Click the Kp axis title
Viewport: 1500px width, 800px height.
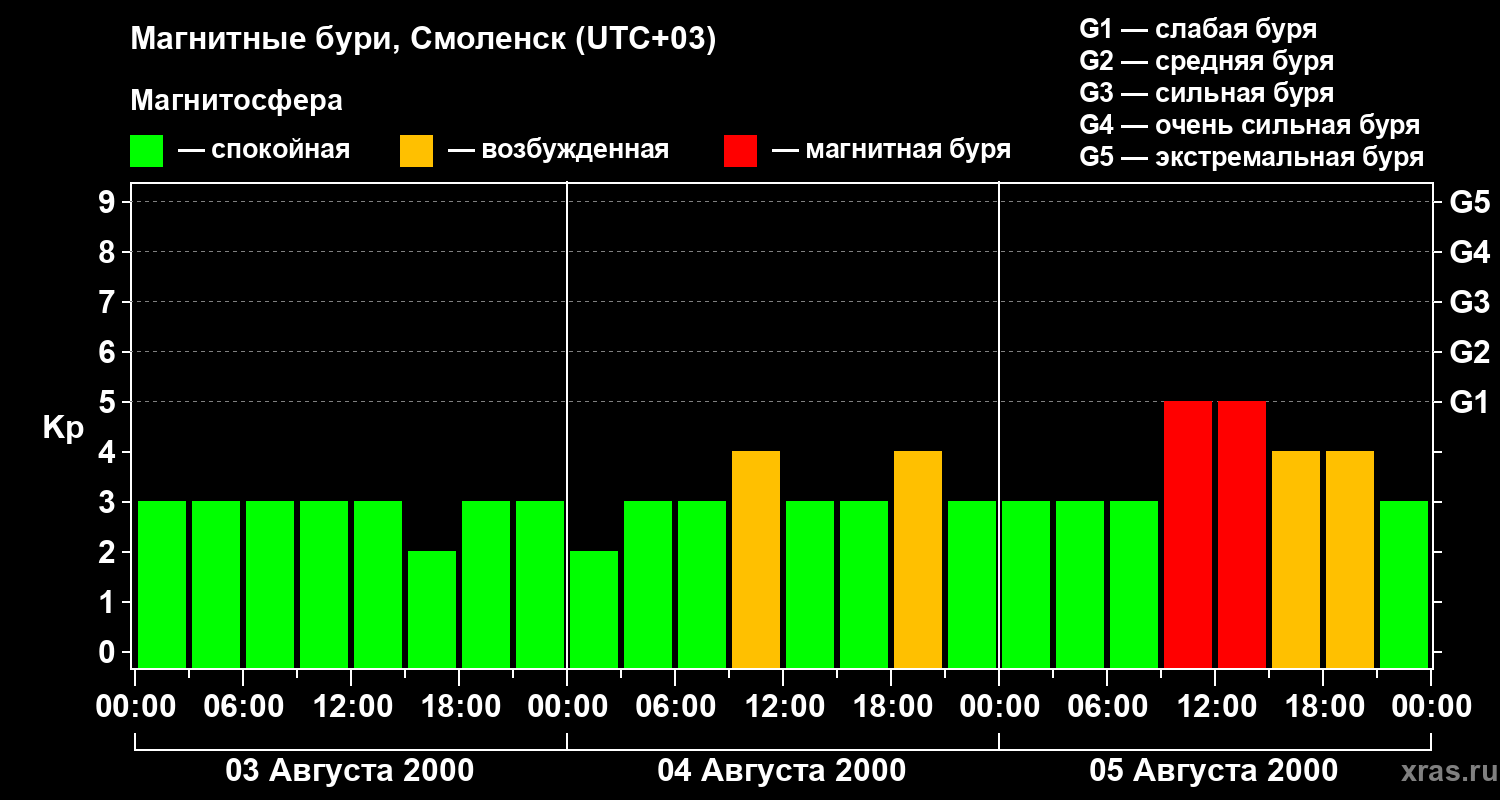click(63, 428)
